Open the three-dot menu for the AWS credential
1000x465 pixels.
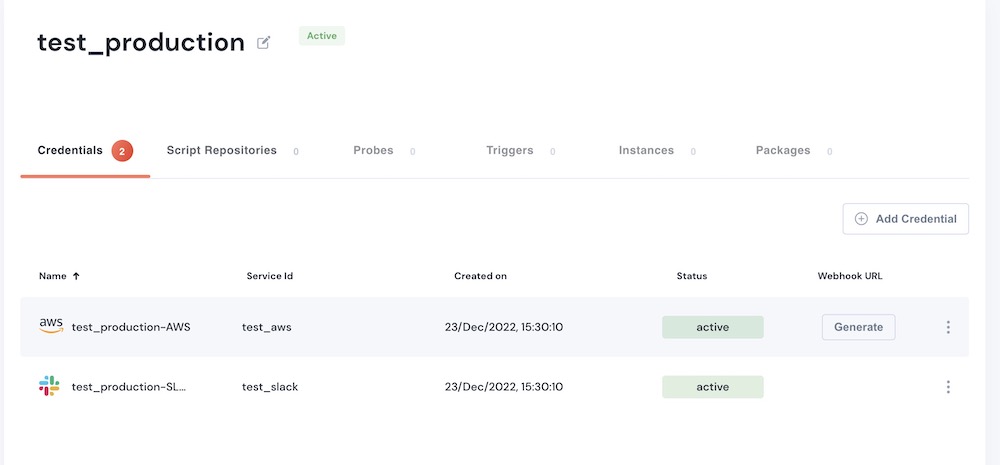tap(947, 327)
